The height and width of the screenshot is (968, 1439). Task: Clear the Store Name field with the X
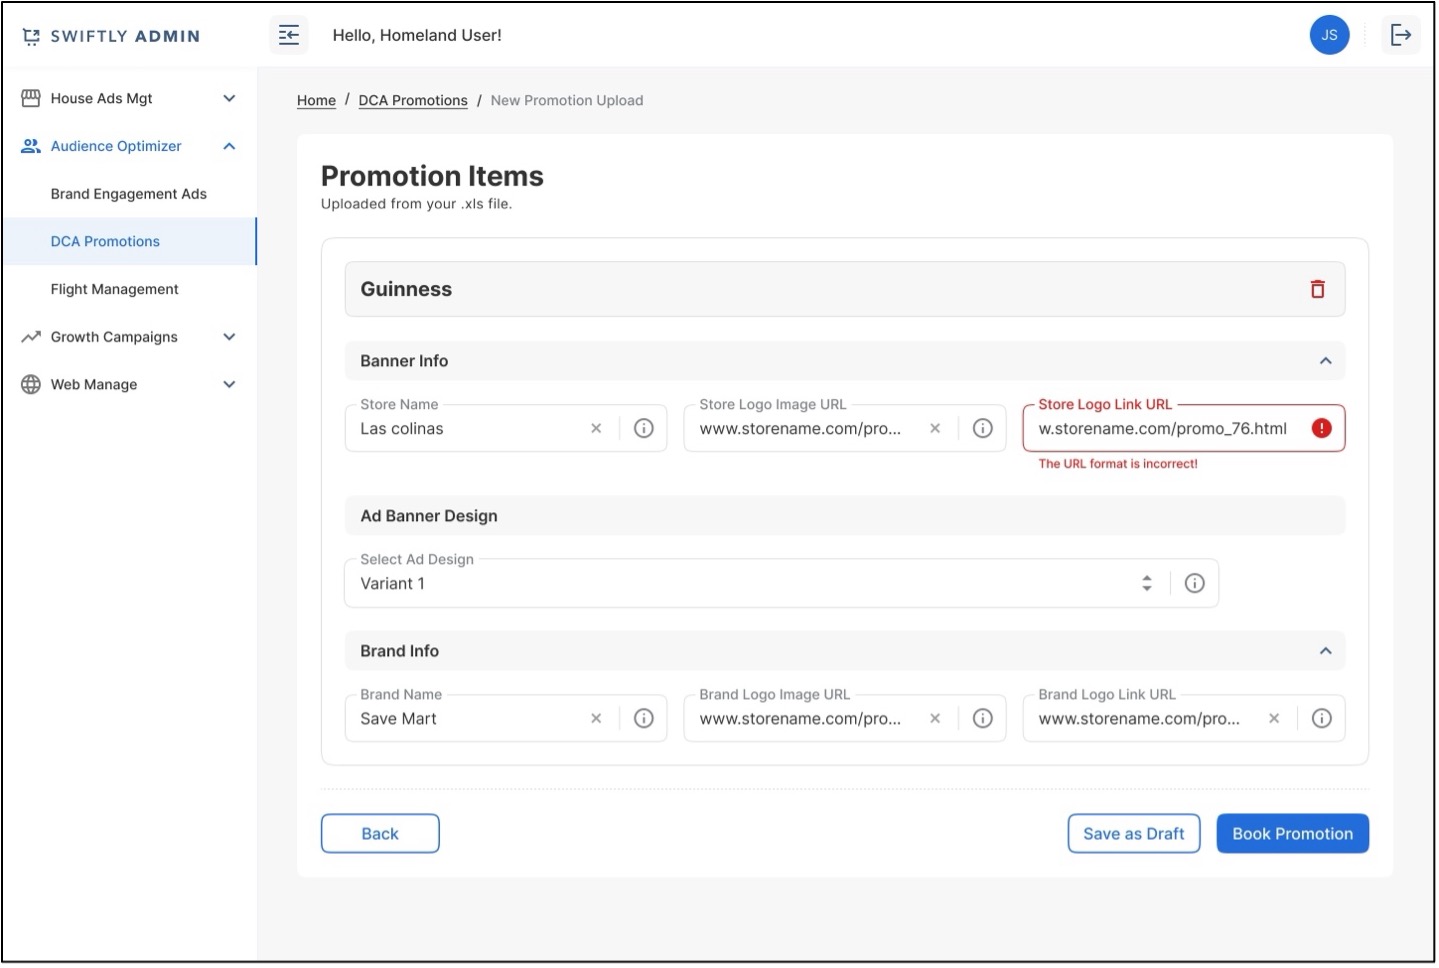tap(595, 428)
